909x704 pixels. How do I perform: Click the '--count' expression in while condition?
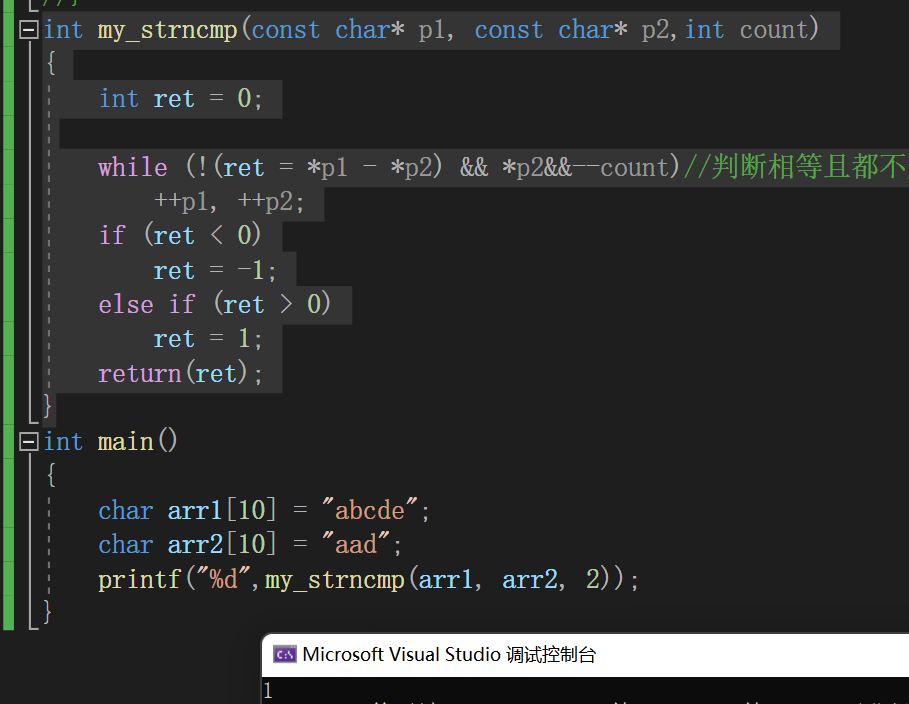click(621, 168)
